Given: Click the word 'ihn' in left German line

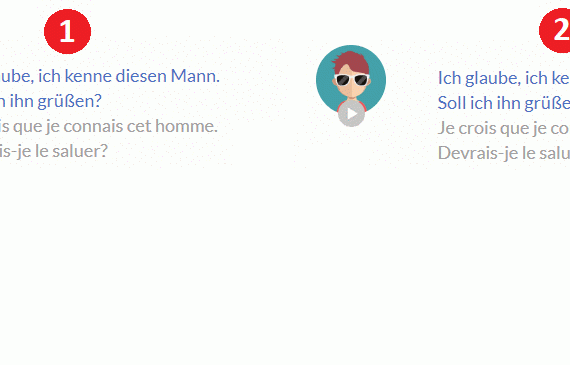Looking at the screenshot, I should (21, 101).
